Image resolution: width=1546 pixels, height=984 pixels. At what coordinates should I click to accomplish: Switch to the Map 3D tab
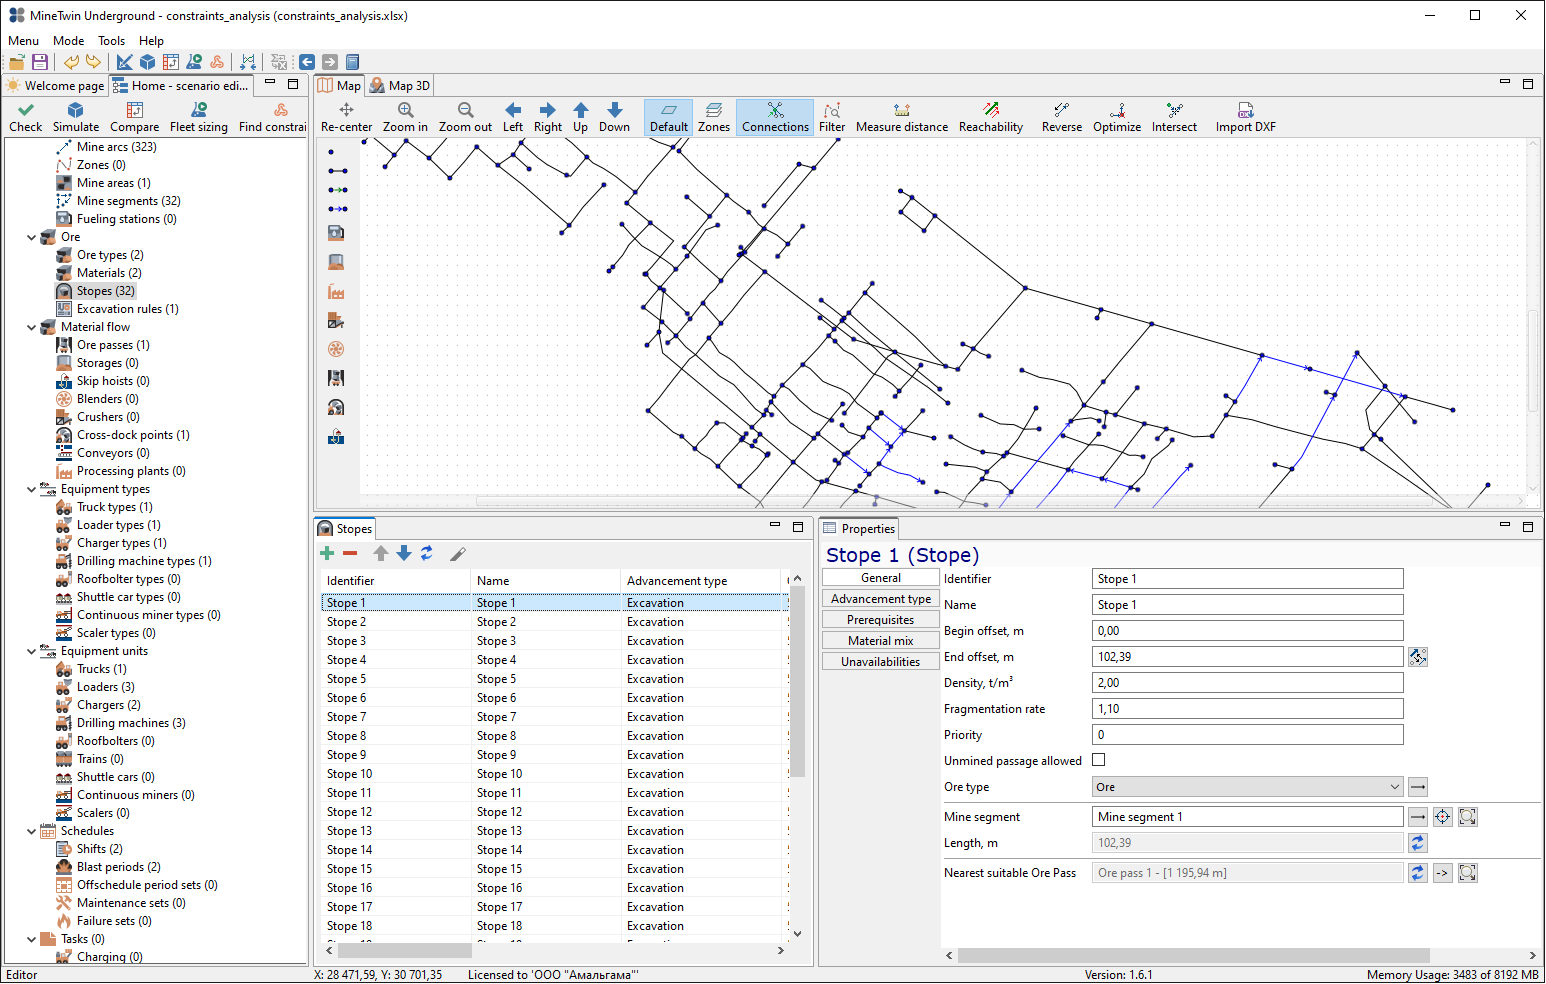coord(401,86)
